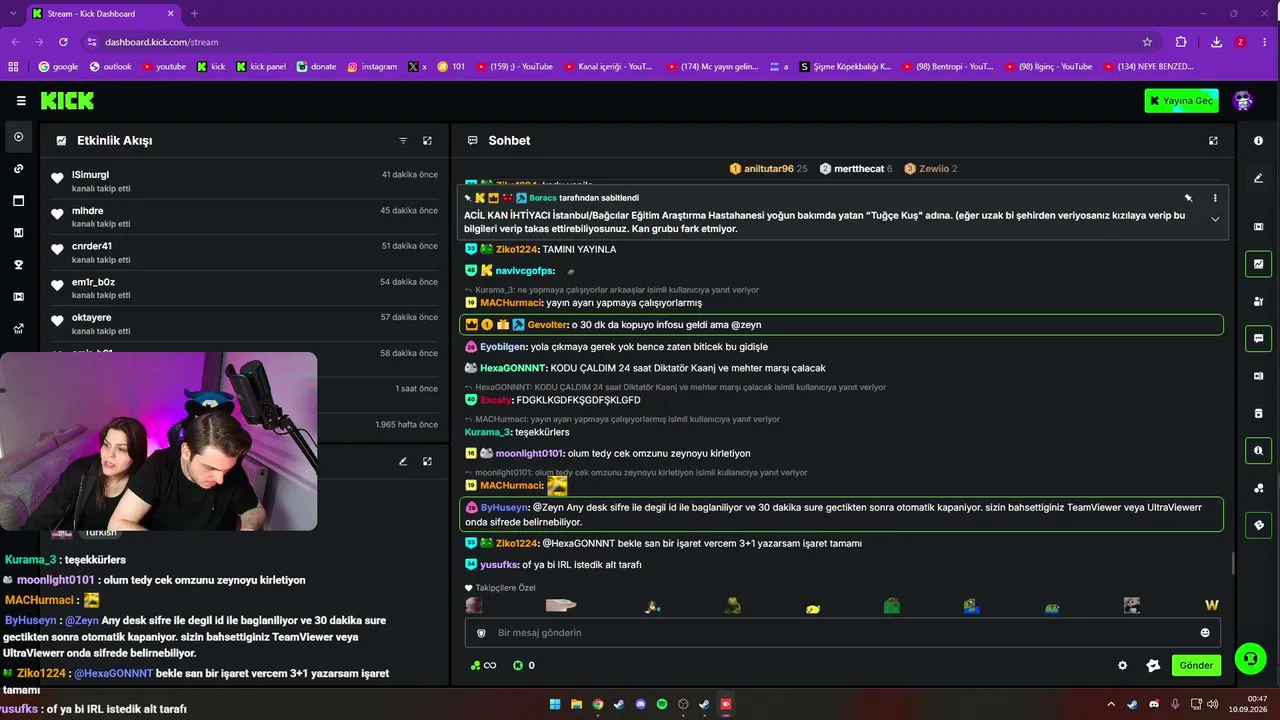Open a new browser tab
This screenshot has width=1280, height=720.
click(194, 14)
